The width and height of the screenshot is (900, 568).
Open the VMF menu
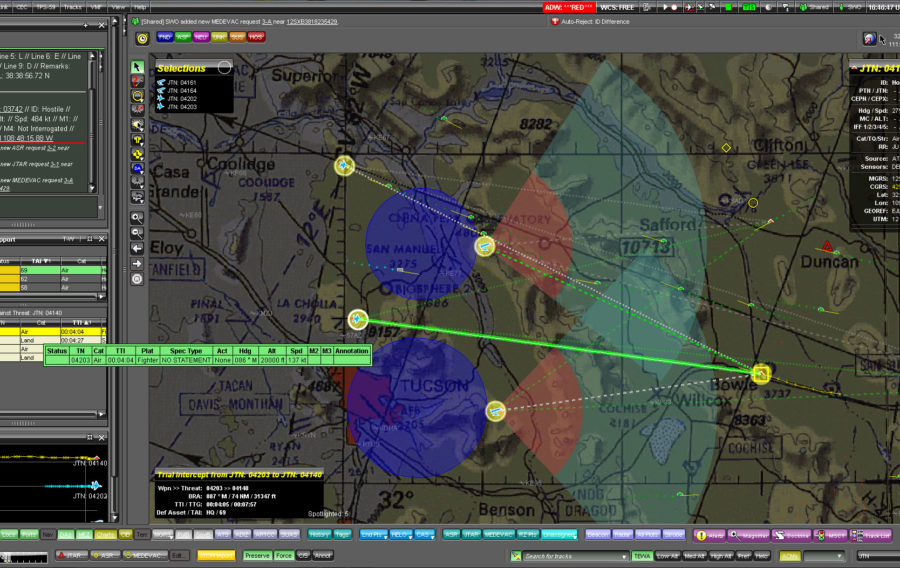coord(96,7)
